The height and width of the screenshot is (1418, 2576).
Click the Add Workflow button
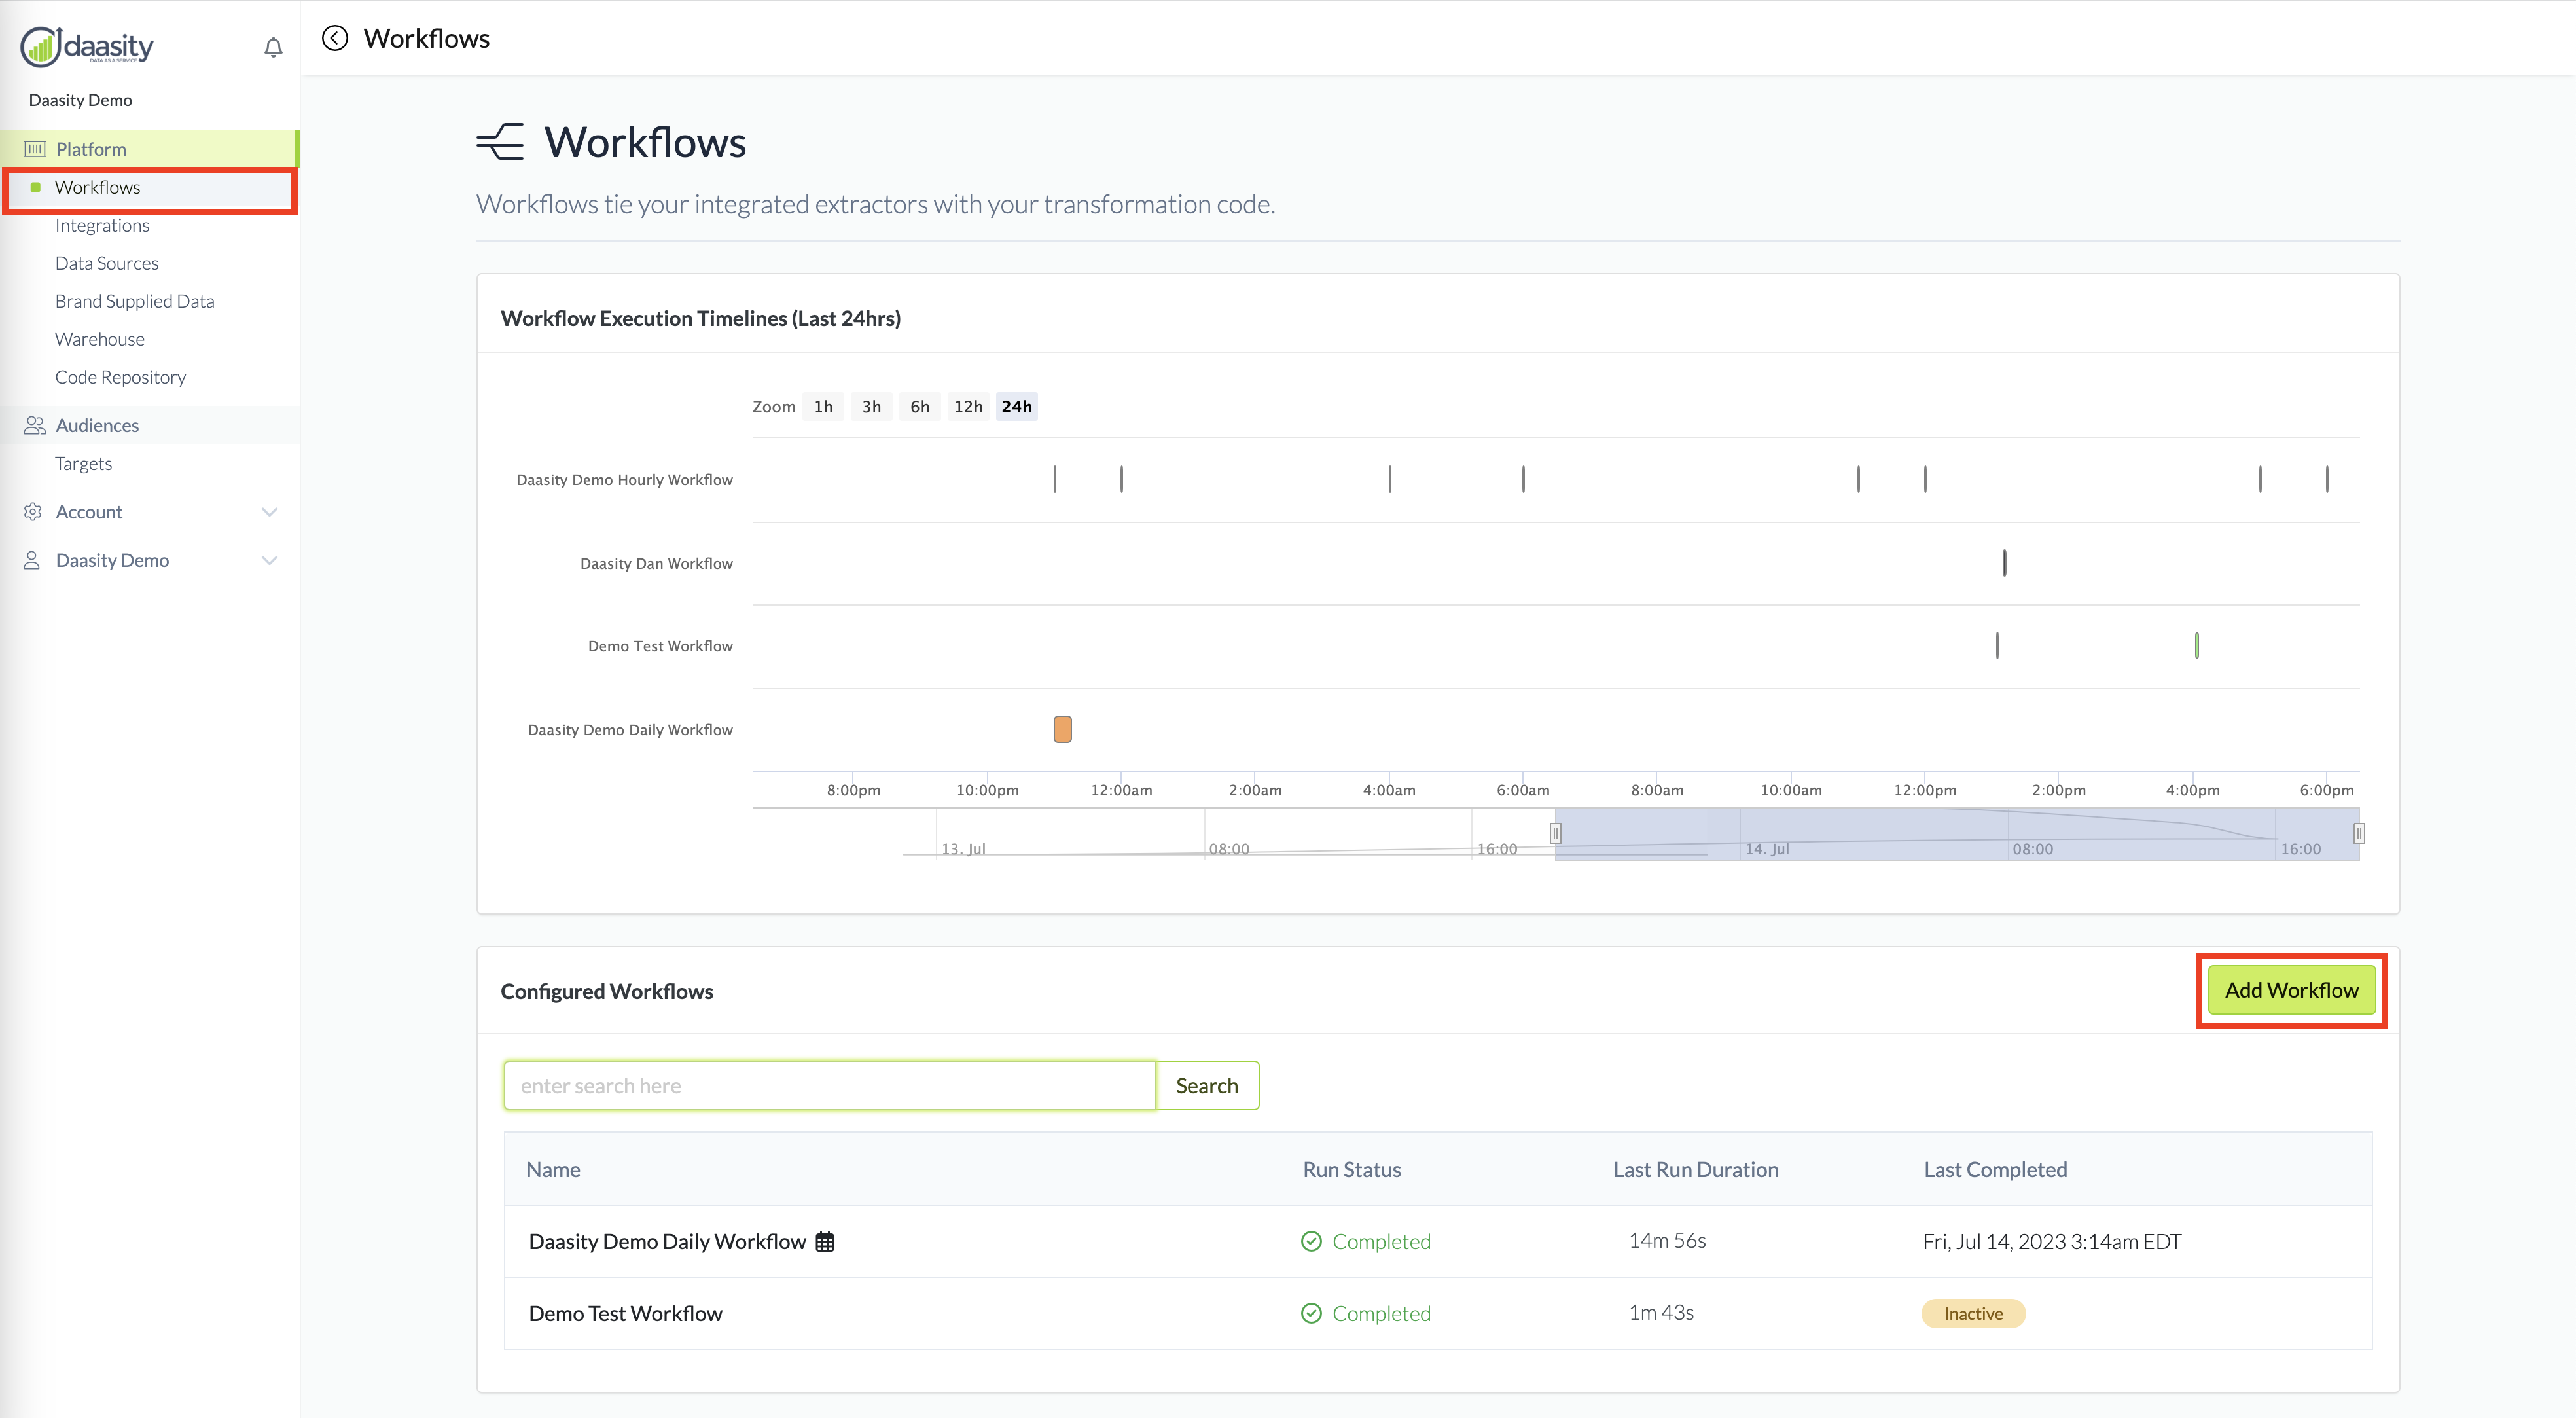(2291, 990)
